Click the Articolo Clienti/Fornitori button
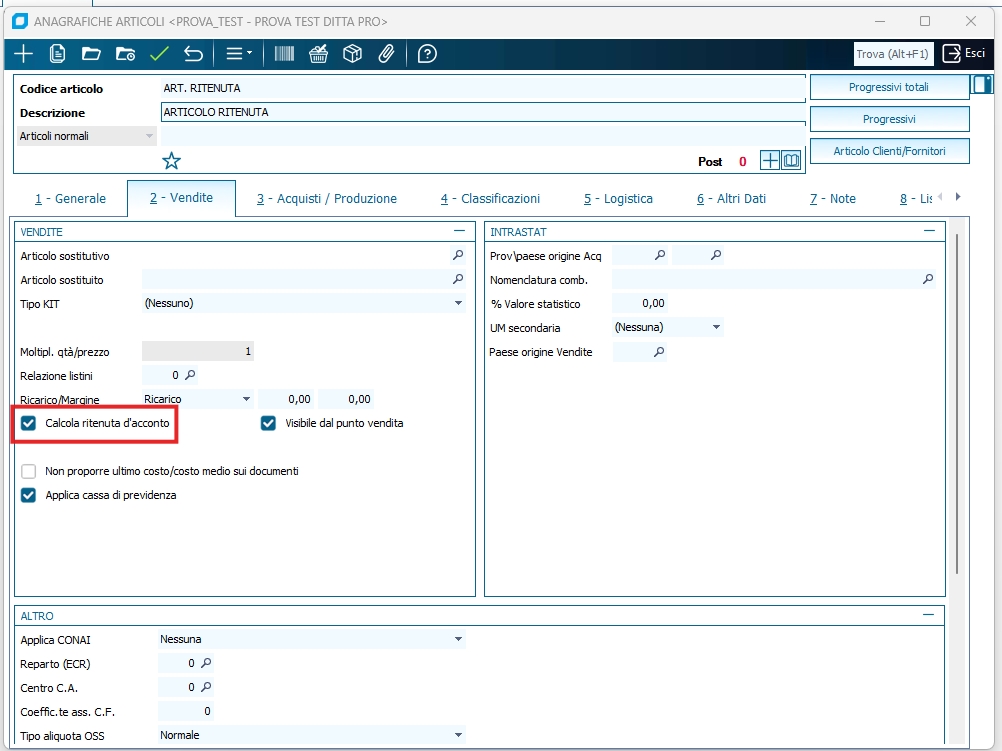 [x=888, y=151]
